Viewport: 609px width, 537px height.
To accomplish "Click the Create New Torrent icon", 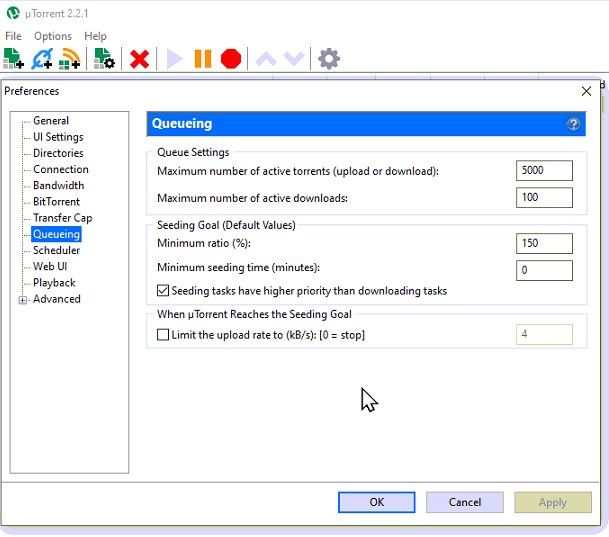I will (x=104, y=60).
